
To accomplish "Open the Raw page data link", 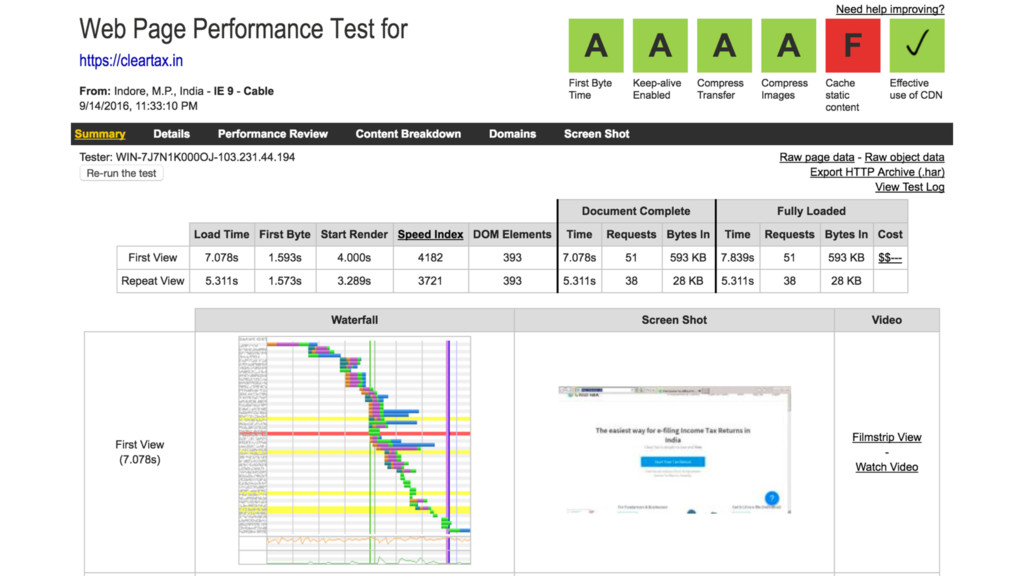I will tap(816, 157).
